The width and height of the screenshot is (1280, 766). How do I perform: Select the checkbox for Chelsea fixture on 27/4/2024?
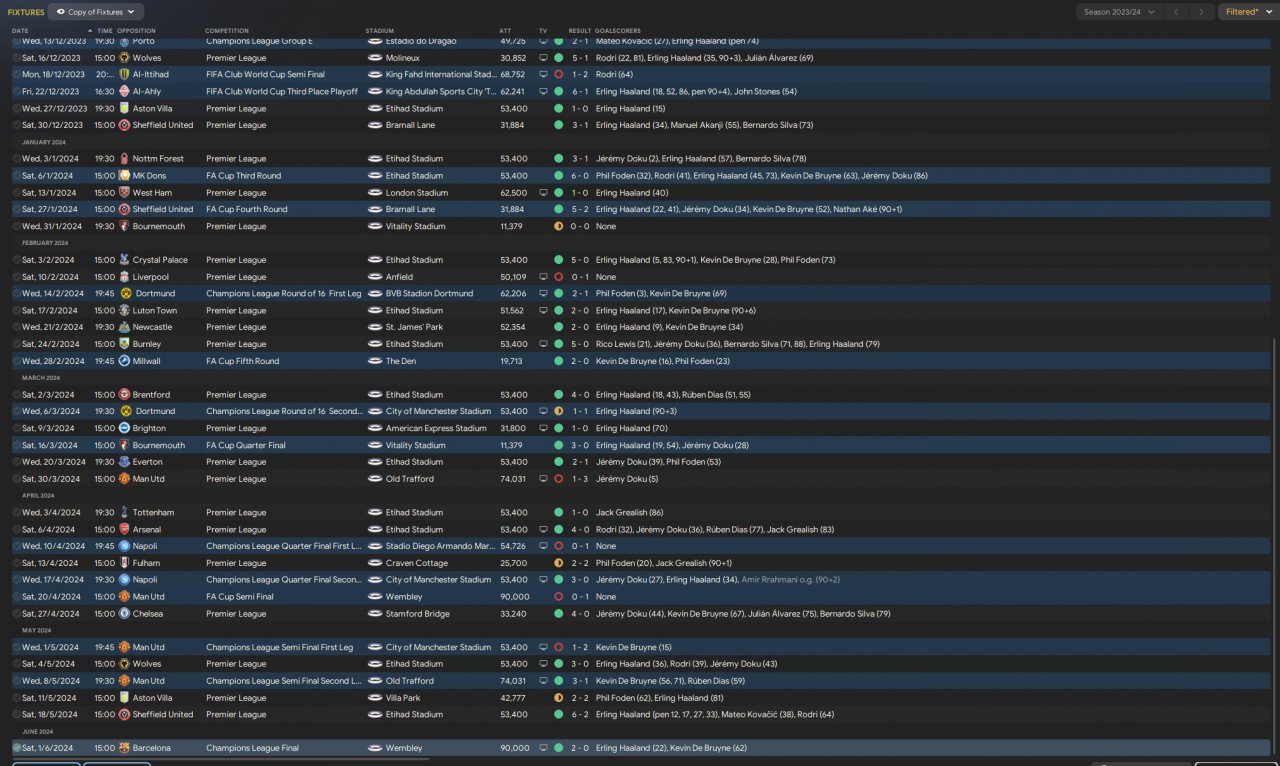17,614
